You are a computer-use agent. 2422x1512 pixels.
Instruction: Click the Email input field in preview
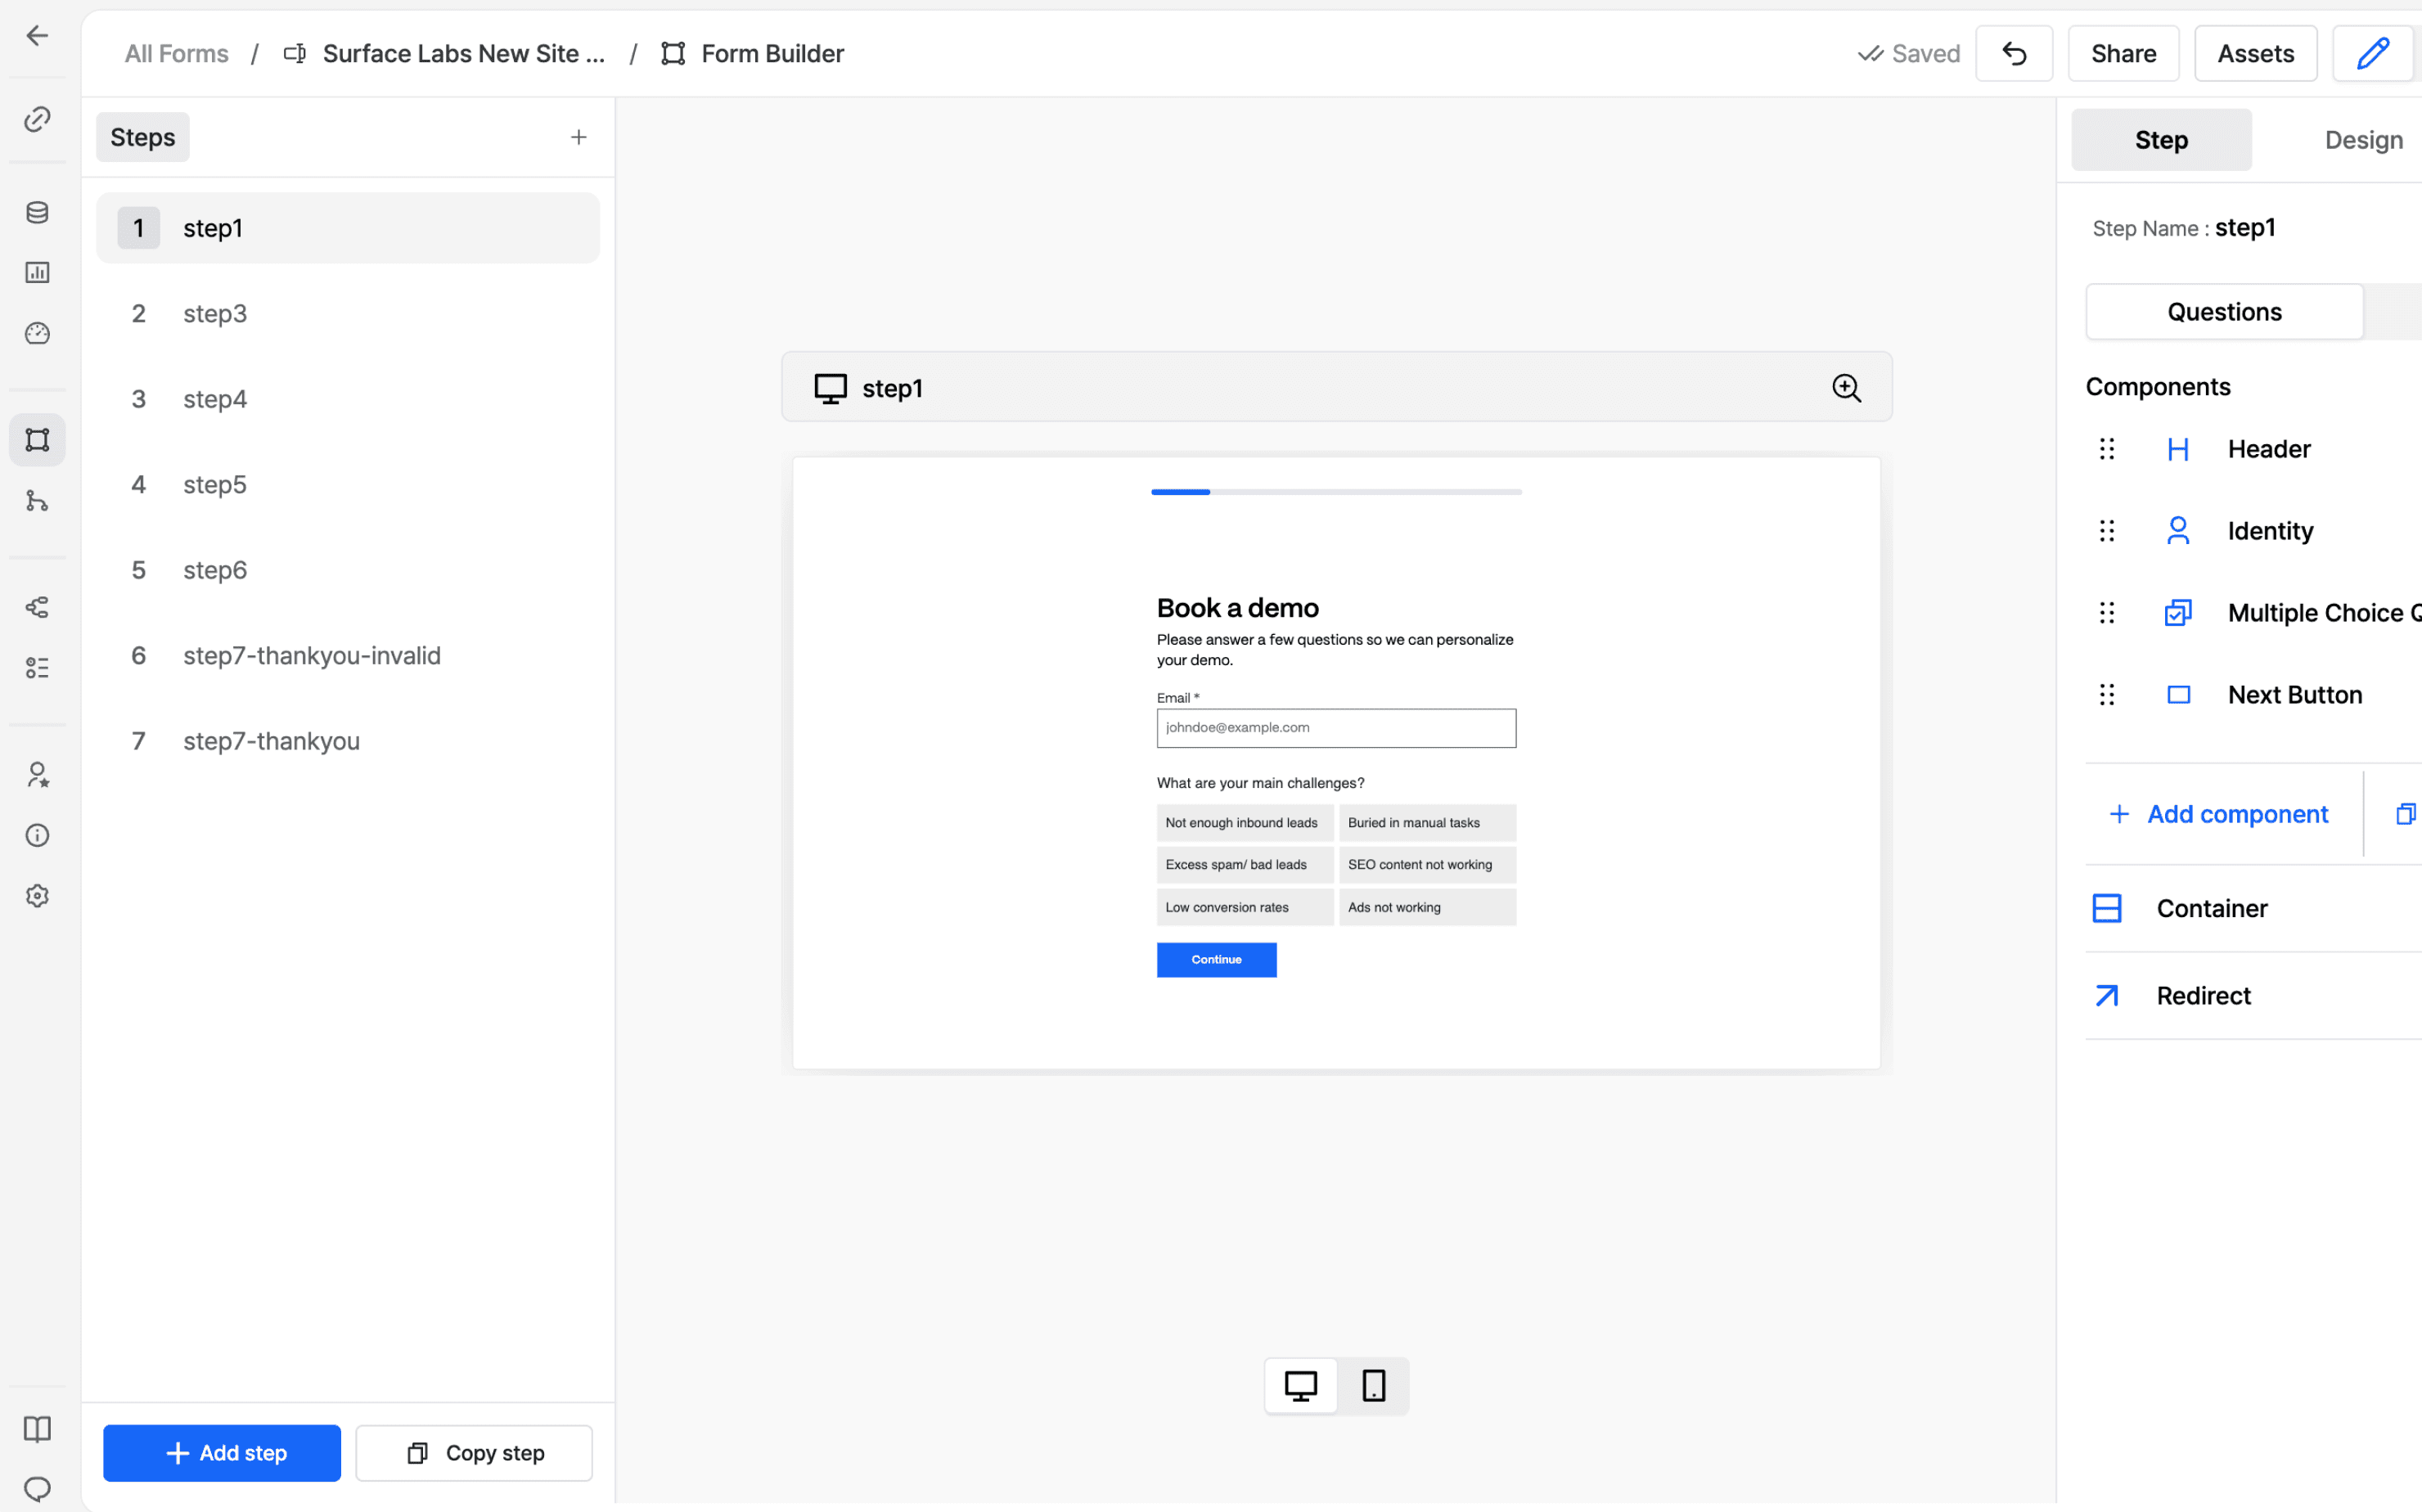coord(1336,728)
